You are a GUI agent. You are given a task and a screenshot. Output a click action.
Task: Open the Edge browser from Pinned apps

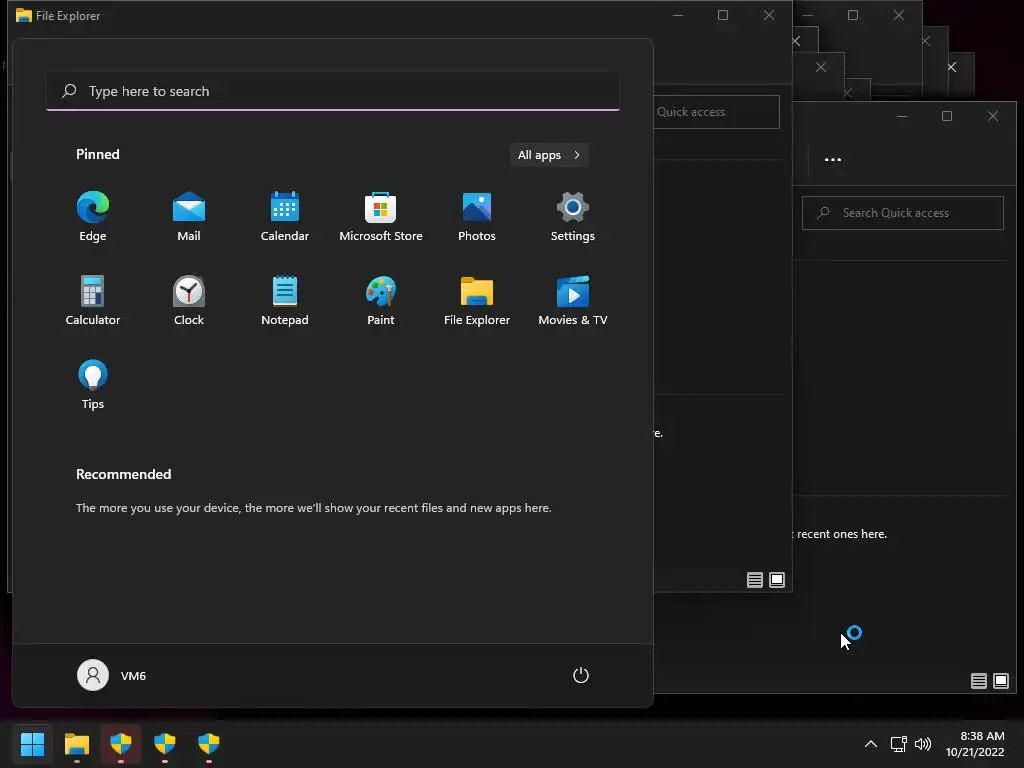click(93, 217)
